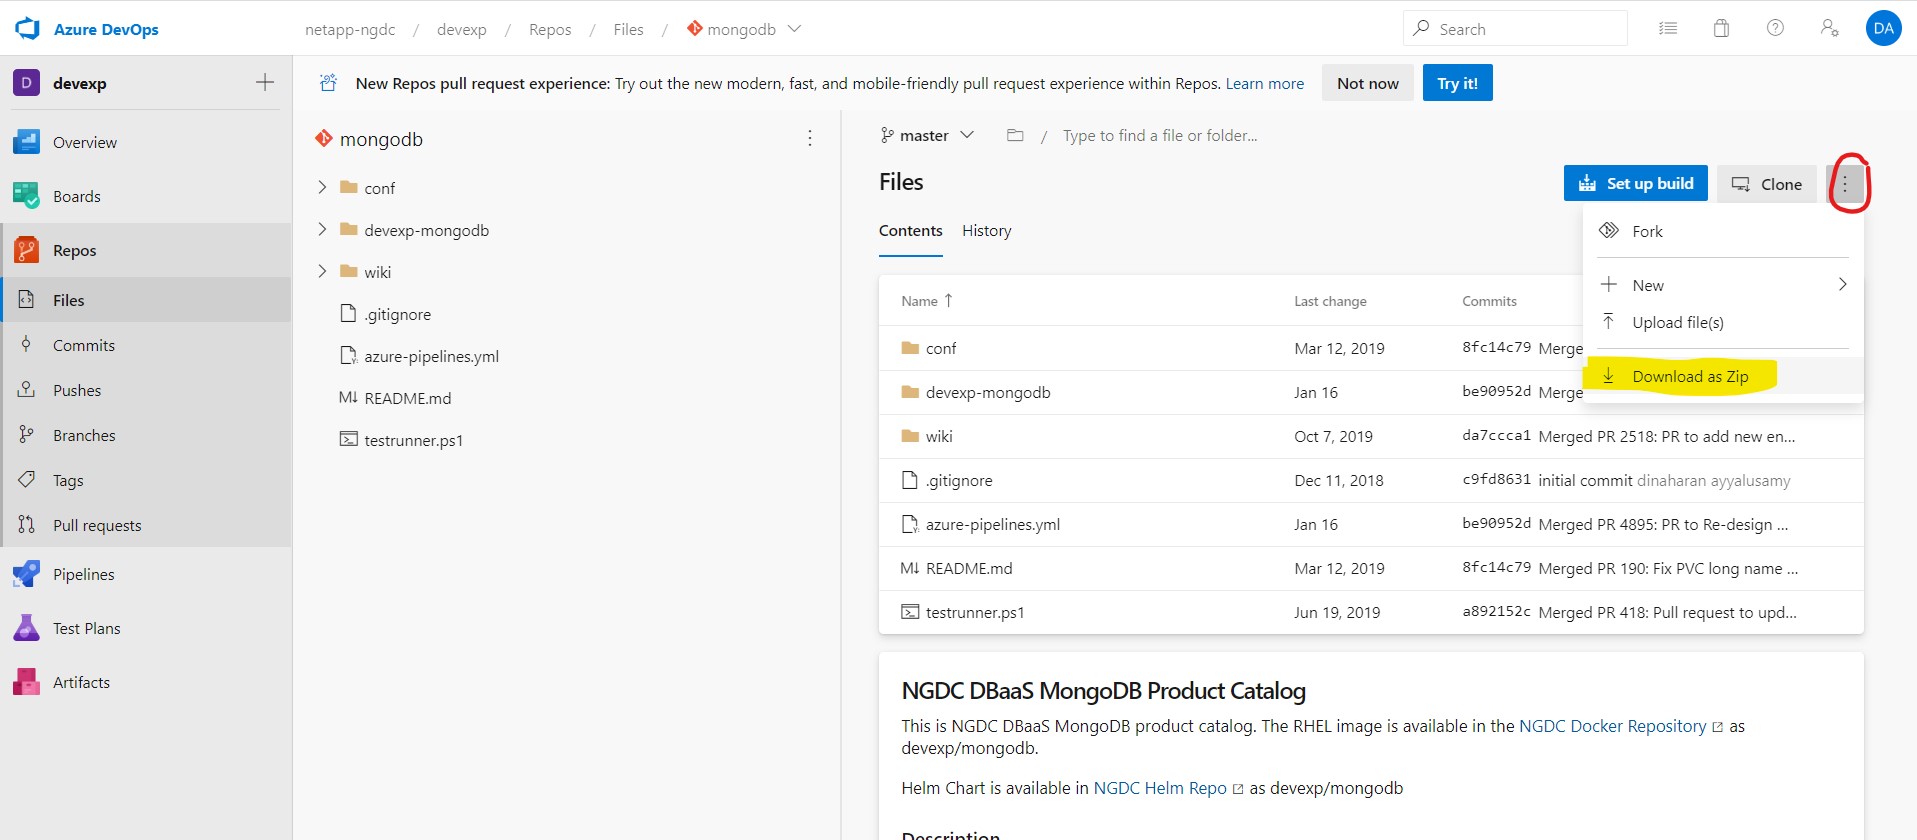Click the DA user avatar
This screenshot has width=1917, height=840.
point(1883,28)
